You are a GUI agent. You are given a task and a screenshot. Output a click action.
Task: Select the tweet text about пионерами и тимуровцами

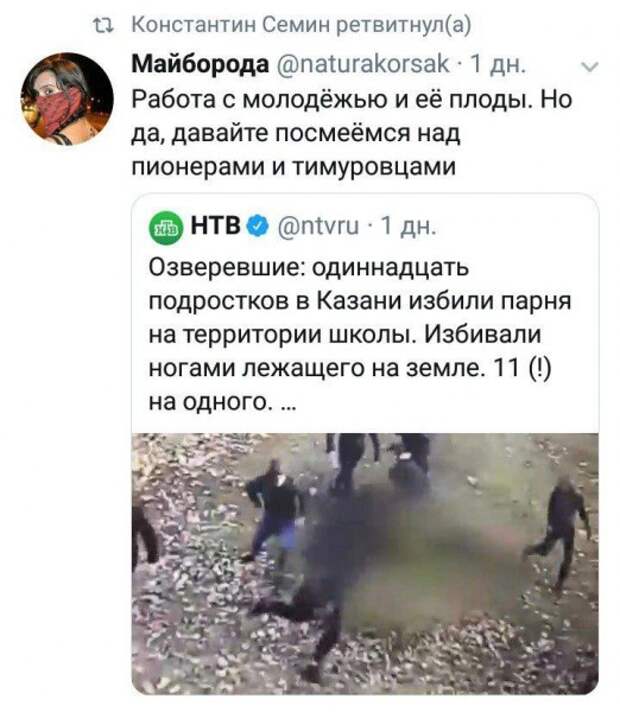click(x=293, y=167)
